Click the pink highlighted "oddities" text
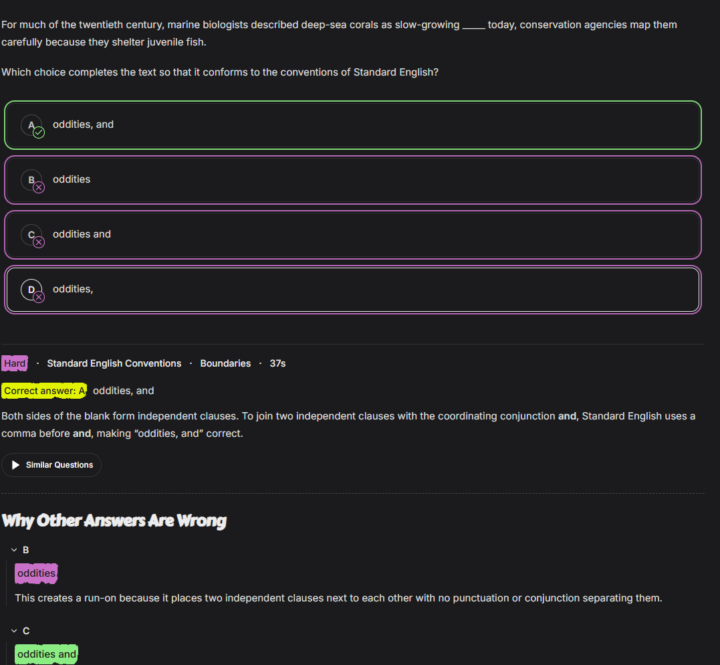The height and width of the screenshot is (665, 720). pyautogui.click(x=36, y=573)
